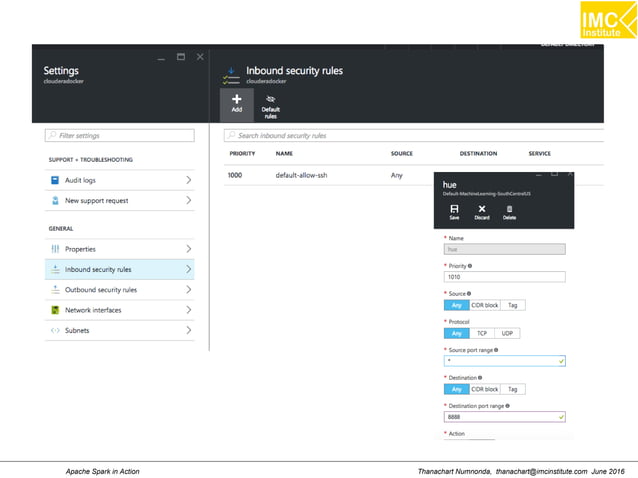Expand the Subnets chevron
This screenshot has width=638, height=478.
188,330
